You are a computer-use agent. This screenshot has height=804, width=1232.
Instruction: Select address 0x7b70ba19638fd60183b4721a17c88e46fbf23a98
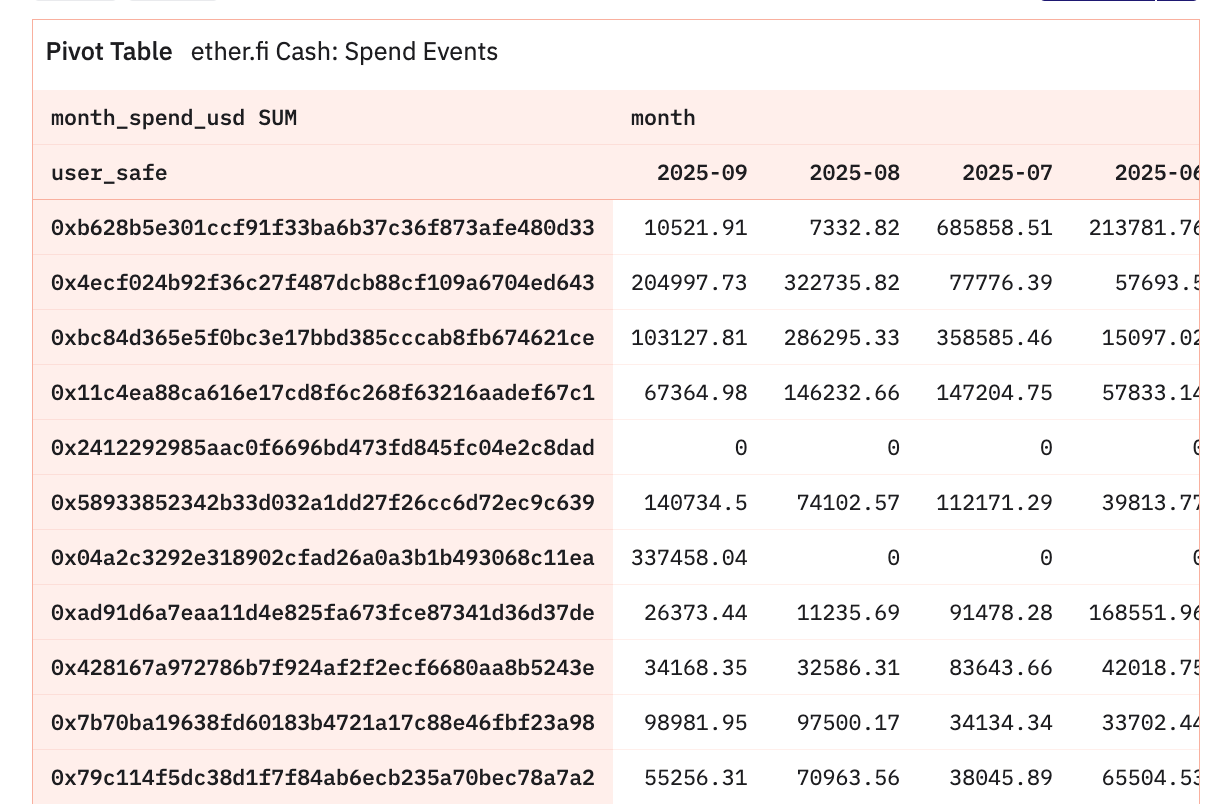[x=323, y=723]
